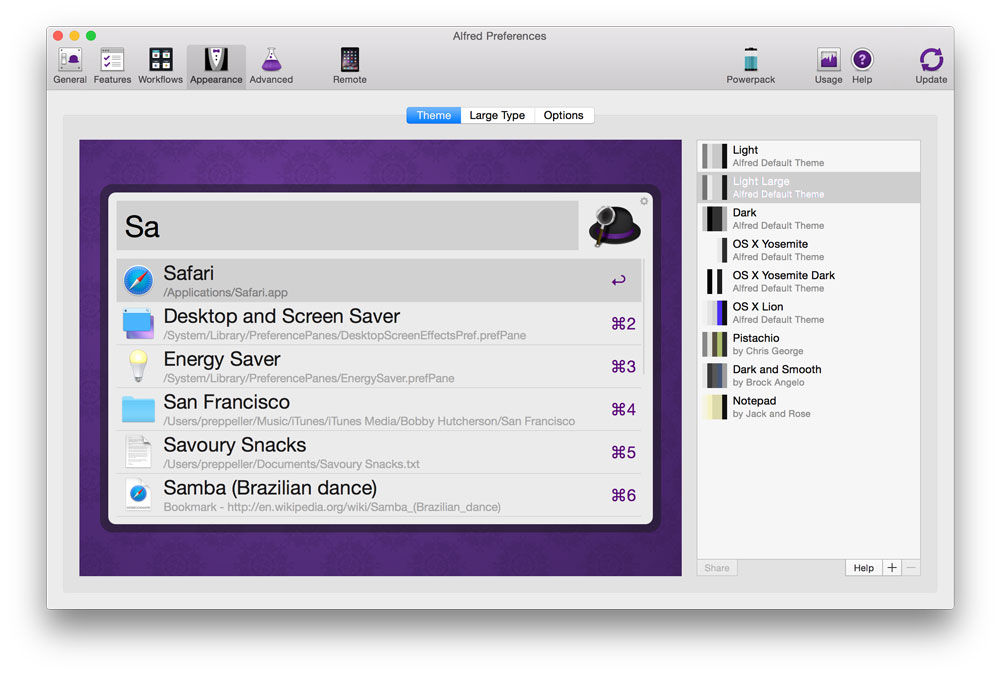Open the Workflows pane
Screen dimensions: 1000x675
pyautogui.click(x=160, y=66)
